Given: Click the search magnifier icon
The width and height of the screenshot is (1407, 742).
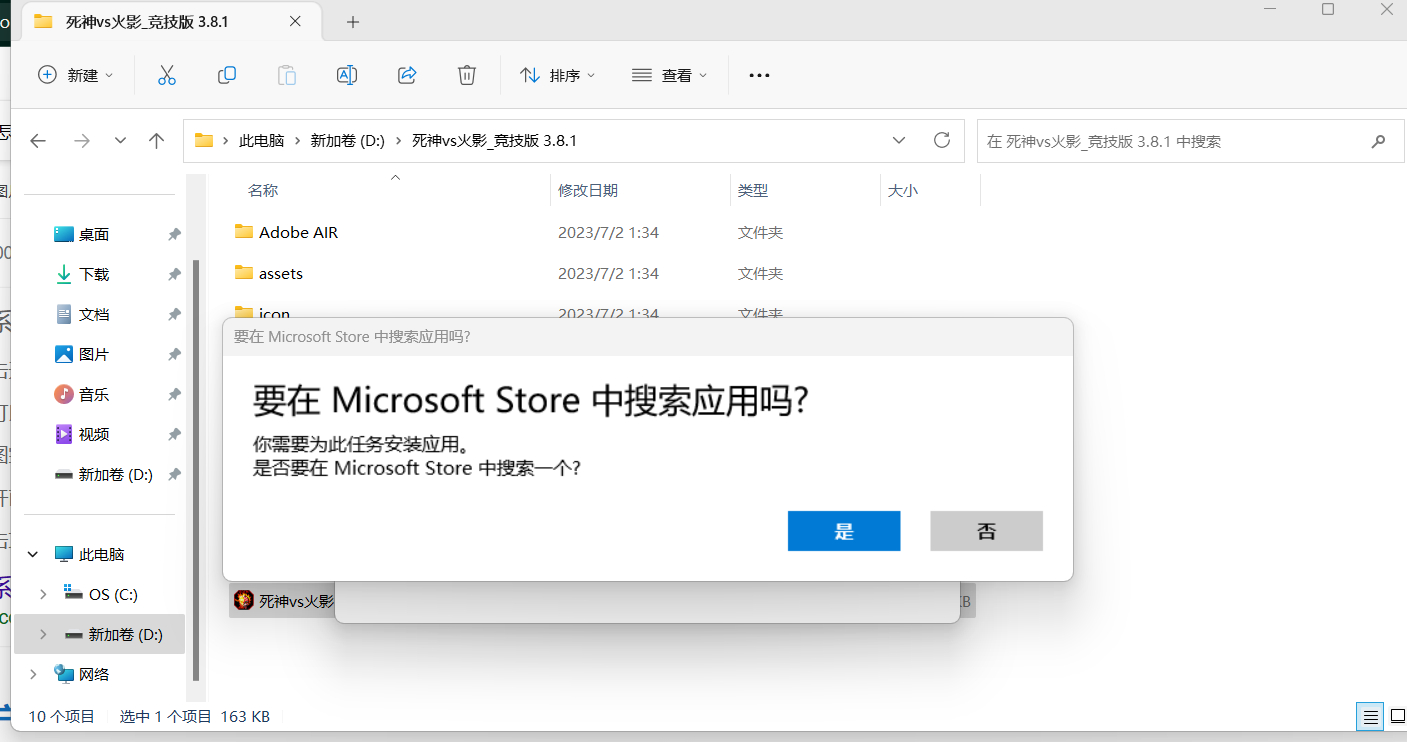Looking at the screenshot, I should 1379,141.
